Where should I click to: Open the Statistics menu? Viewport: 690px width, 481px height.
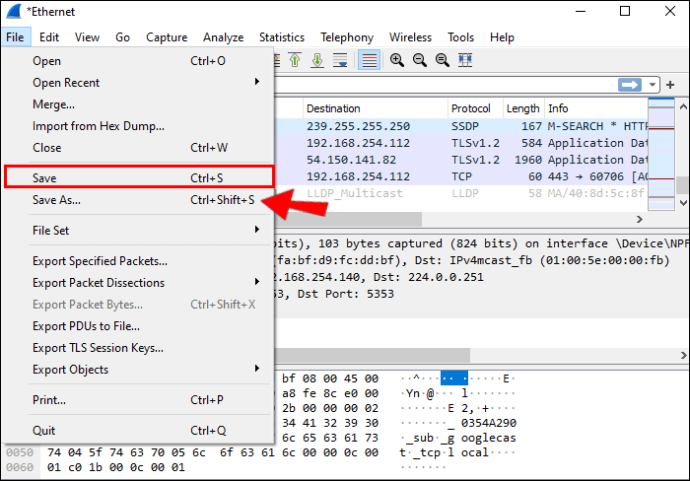click(282, 37)
